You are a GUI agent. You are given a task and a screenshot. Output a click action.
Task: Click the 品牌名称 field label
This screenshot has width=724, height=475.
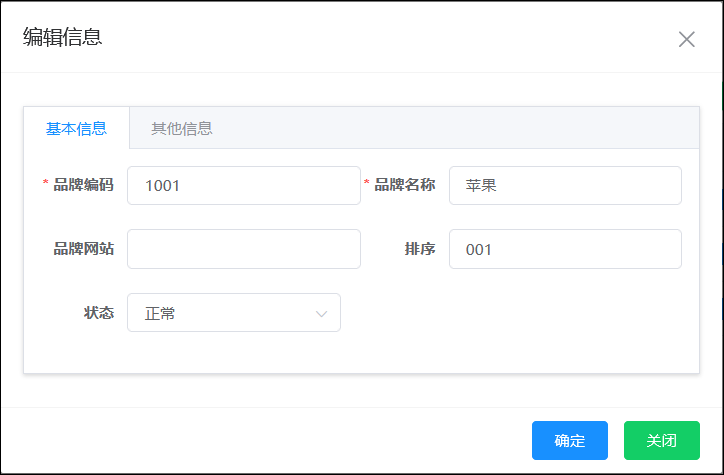click(x=405, y=185)
